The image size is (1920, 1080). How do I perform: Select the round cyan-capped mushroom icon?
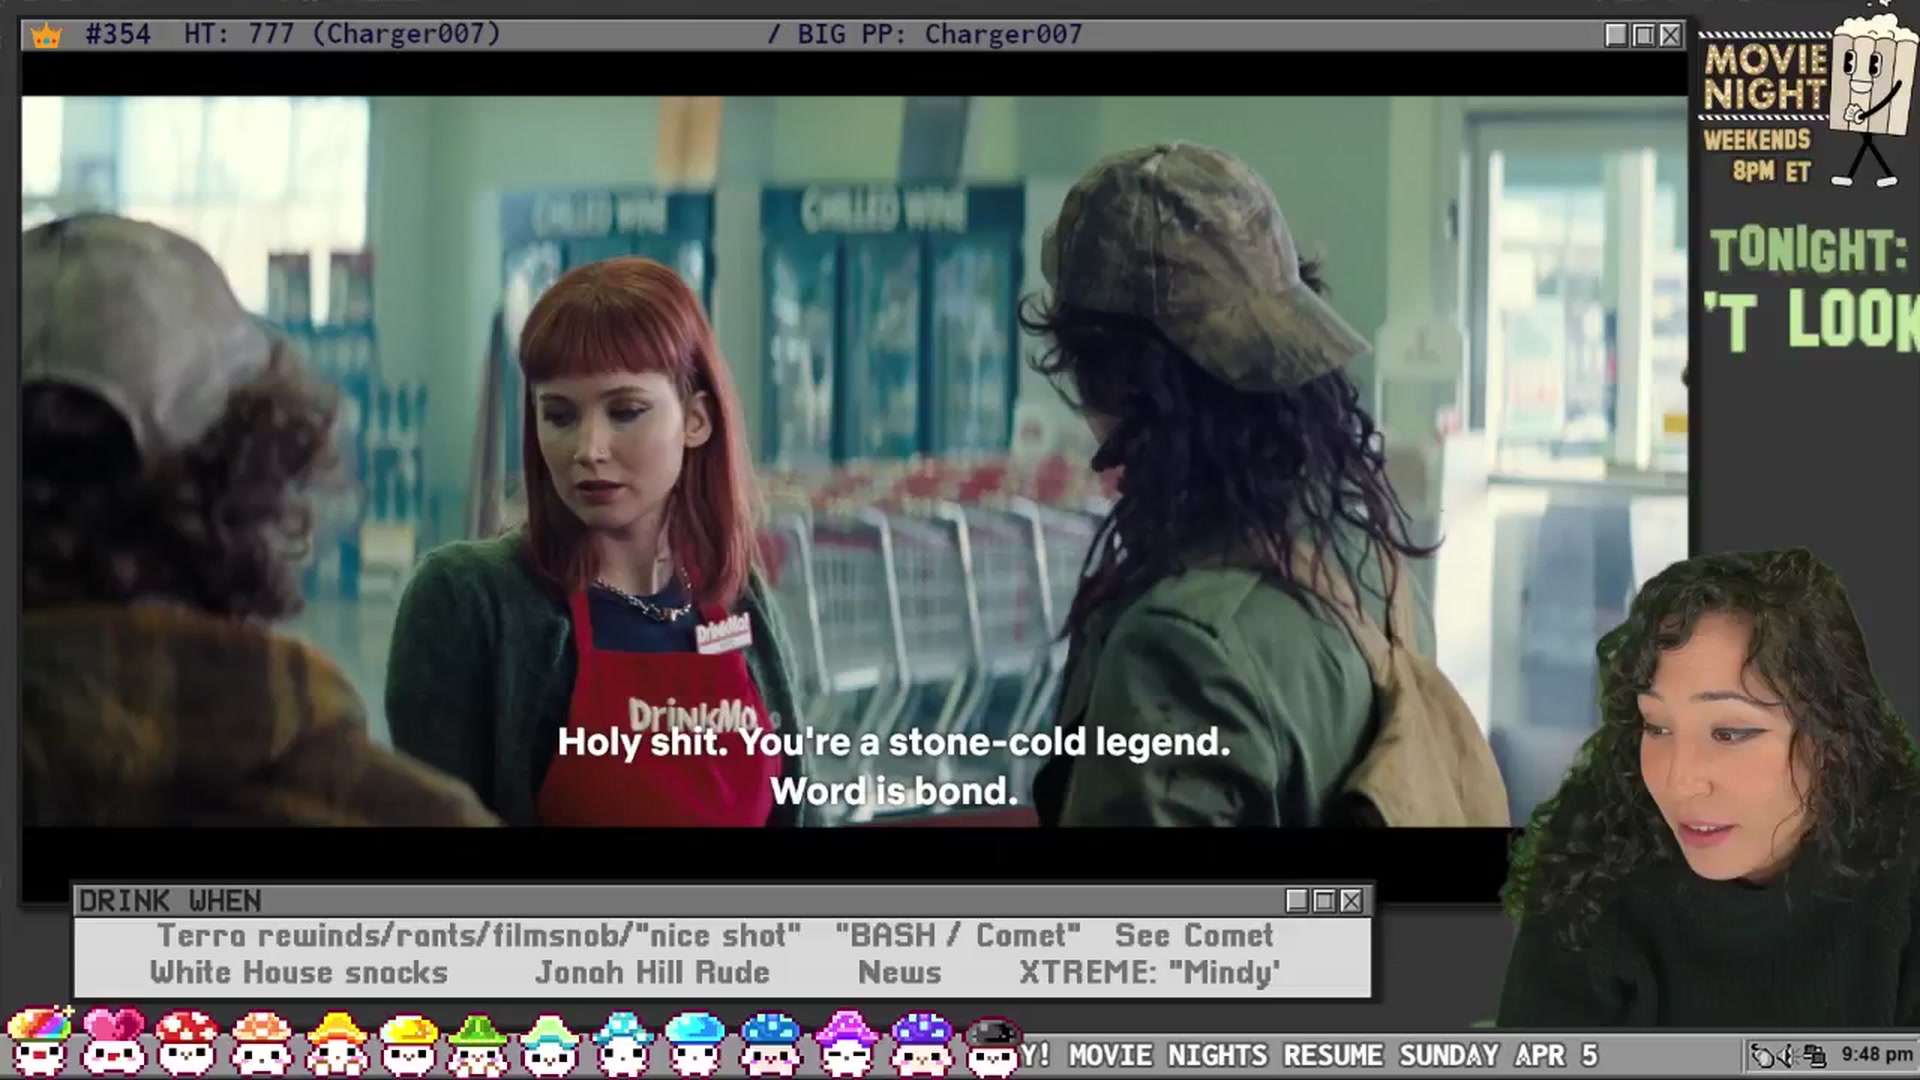tap(695, 1042)
